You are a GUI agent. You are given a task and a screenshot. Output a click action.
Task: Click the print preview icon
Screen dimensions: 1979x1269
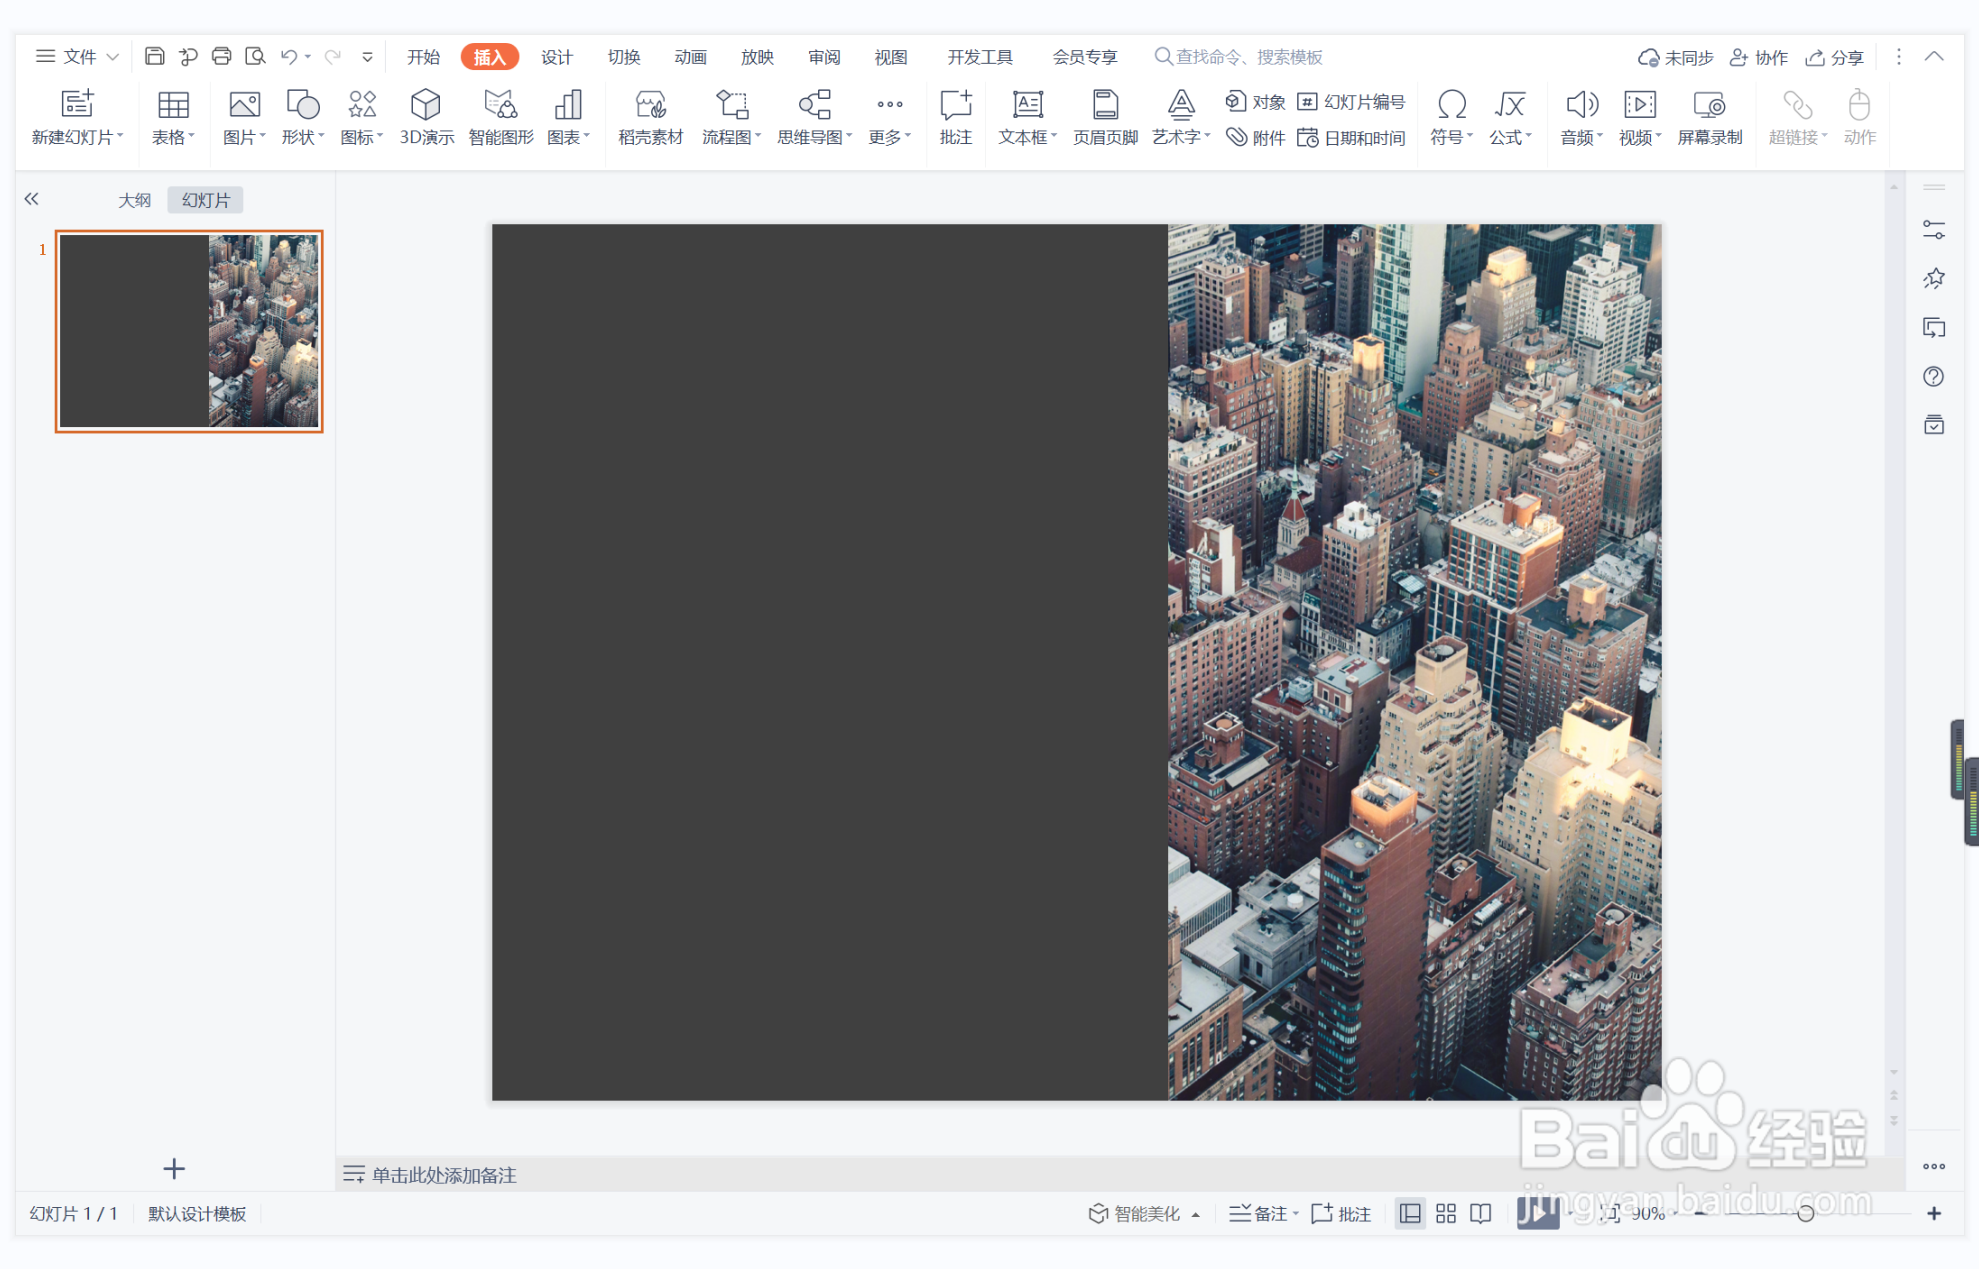click(255, 57)
